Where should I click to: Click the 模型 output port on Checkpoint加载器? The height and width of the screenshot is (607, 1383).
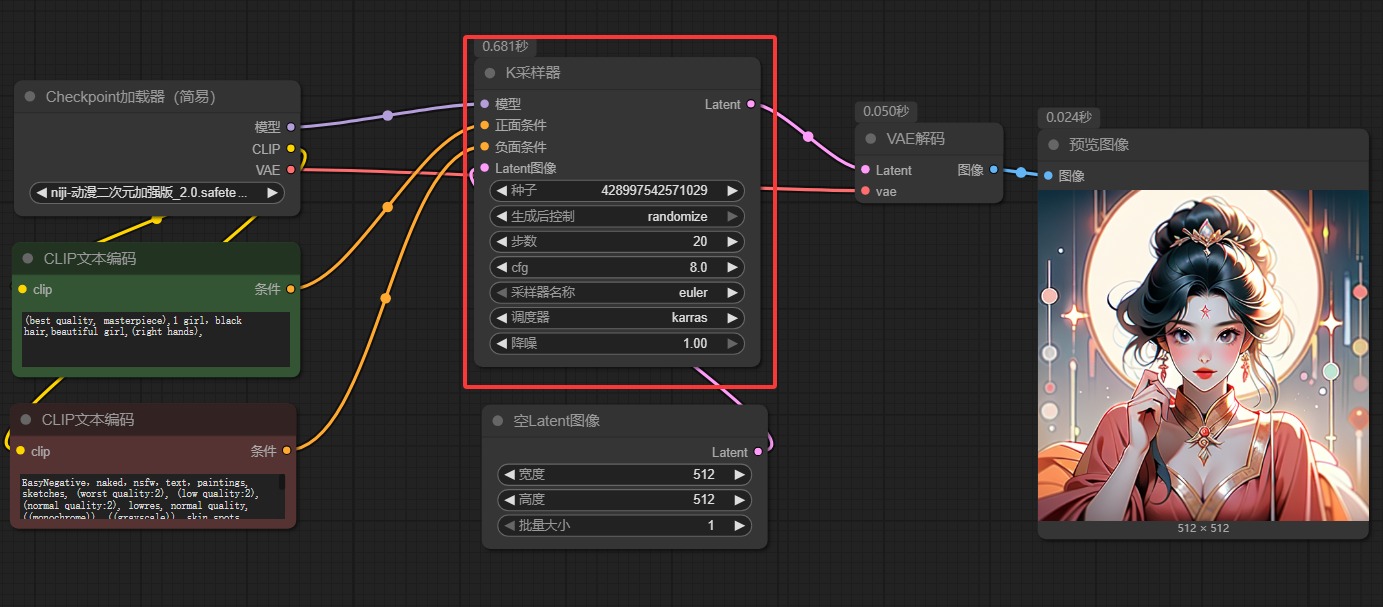pos(291,127)
